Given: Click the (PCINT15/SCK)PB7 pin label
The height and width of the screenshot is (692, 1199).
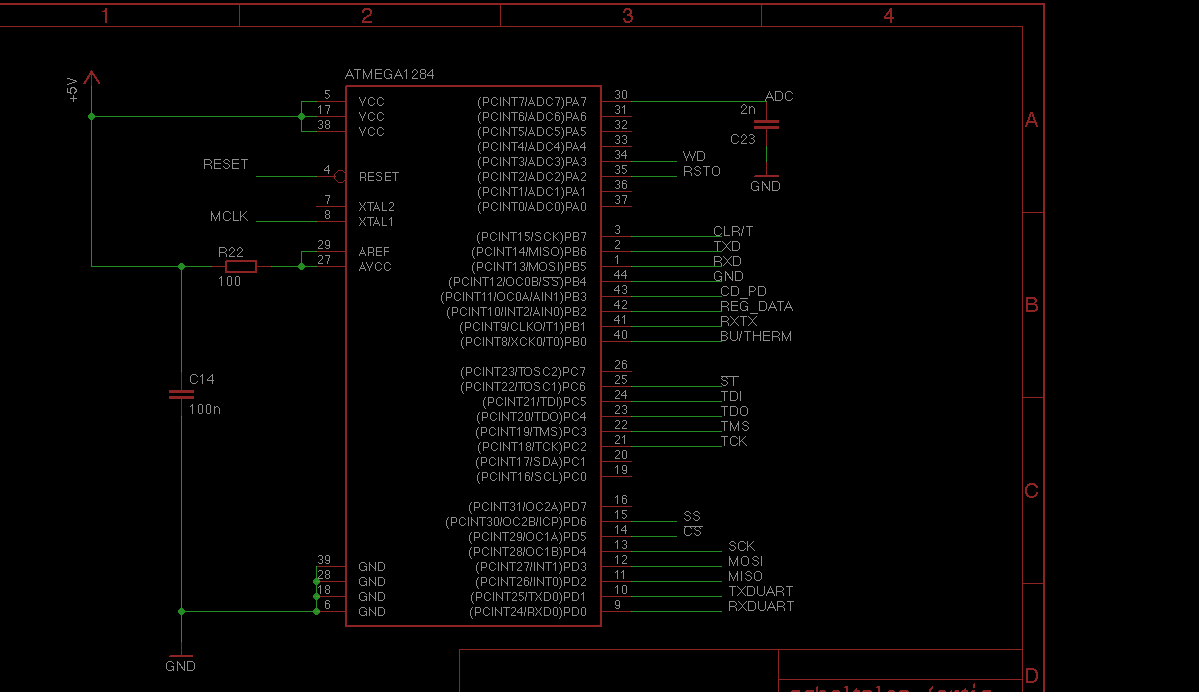Looking at the screenshot, I should pyautogui.click(x=531, y=236).
